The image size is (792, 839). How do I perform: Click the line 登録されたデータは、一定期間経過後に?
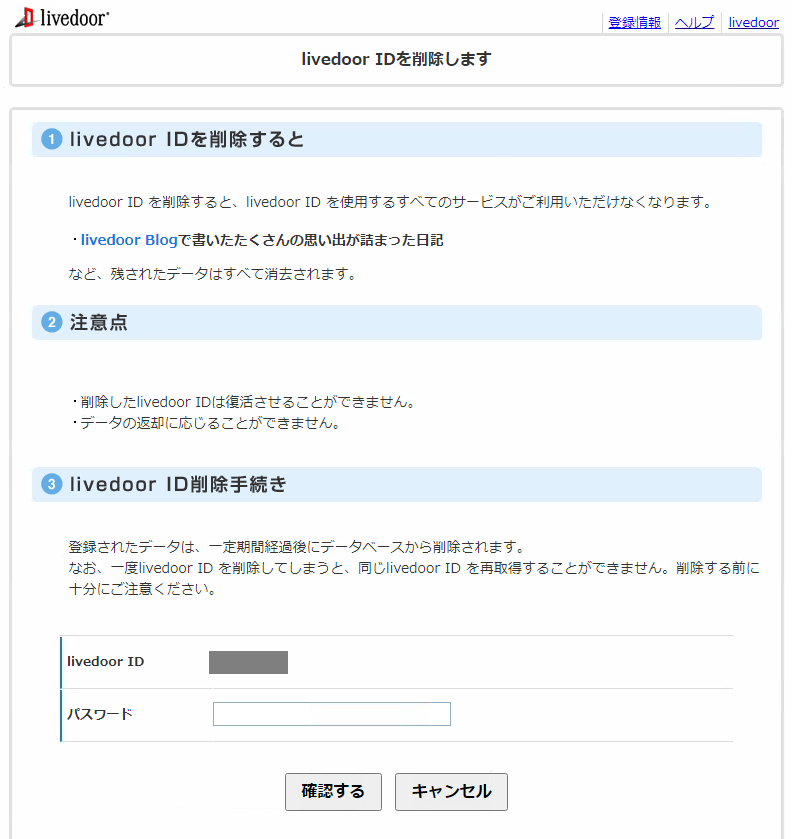click(296, 547)
